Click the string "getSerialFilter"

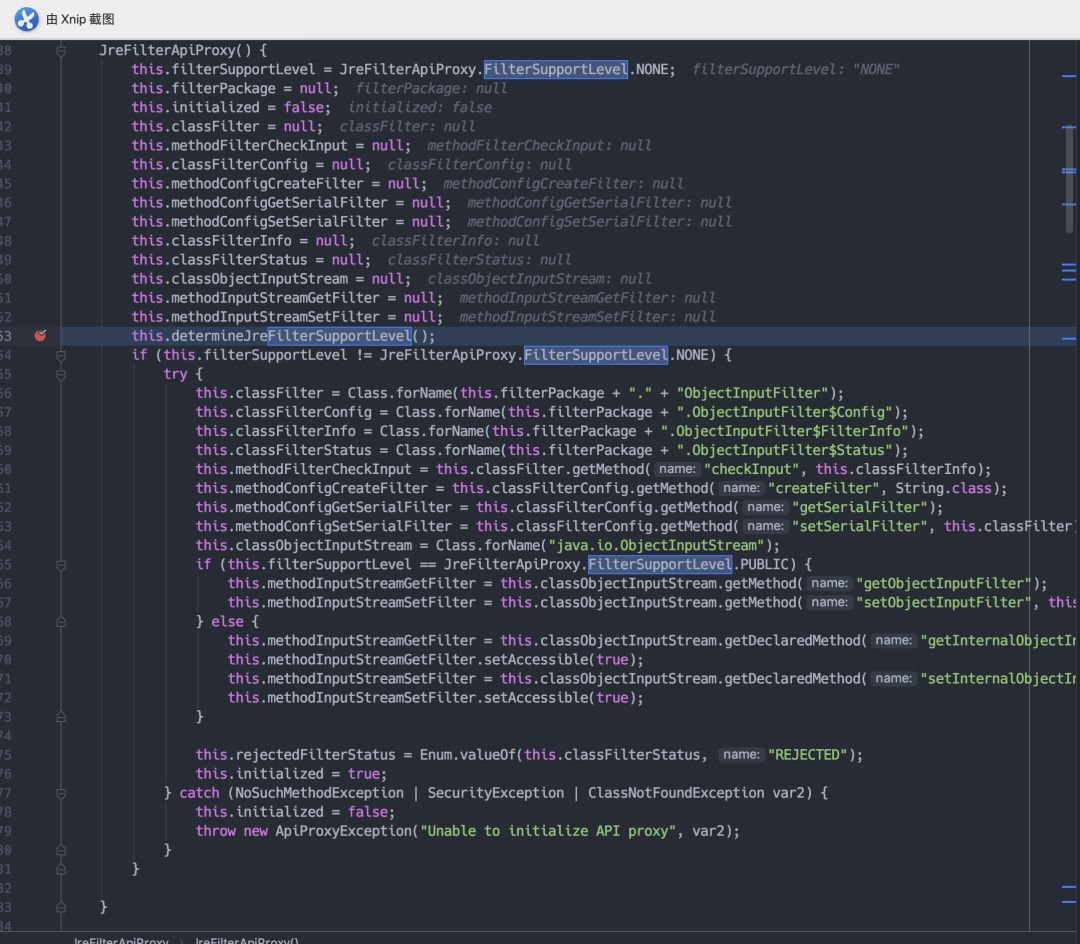[x=860, y=507]
